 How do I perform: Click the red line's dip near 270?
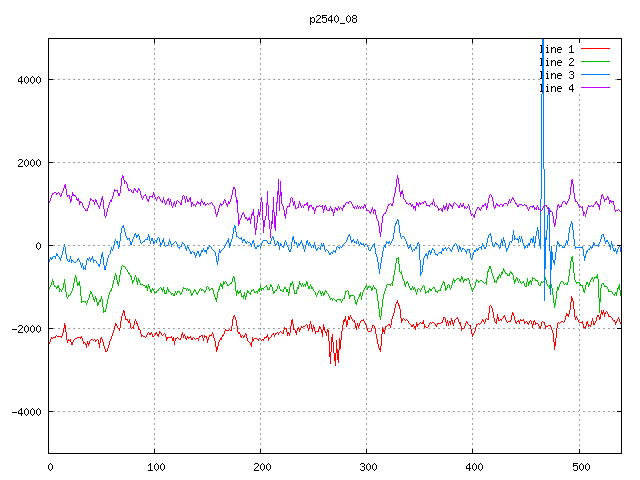pyautogui.click(x=334, y=363)
